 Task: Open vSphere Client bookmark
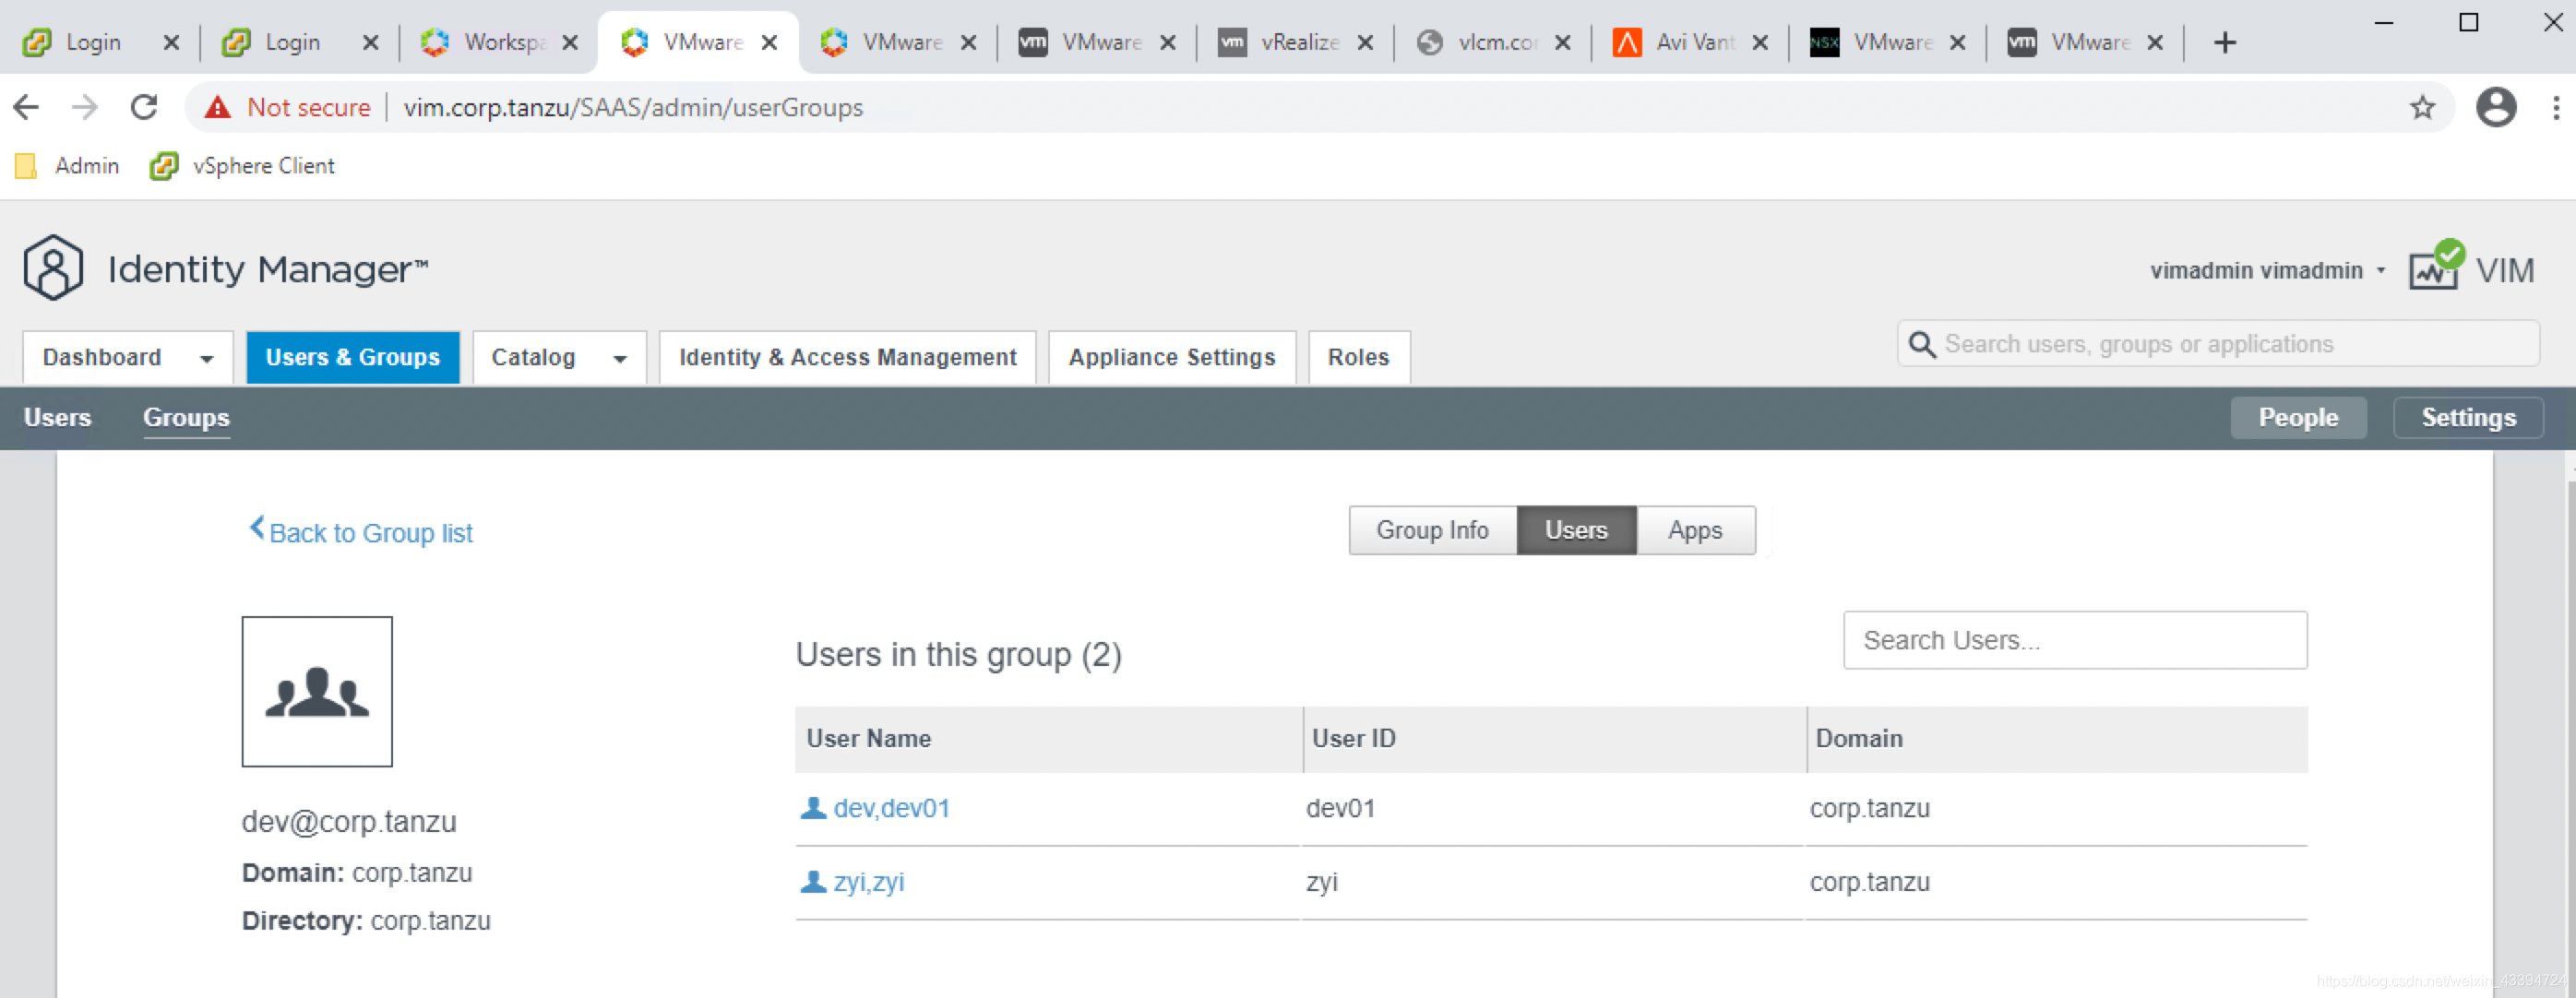(243, 165)
